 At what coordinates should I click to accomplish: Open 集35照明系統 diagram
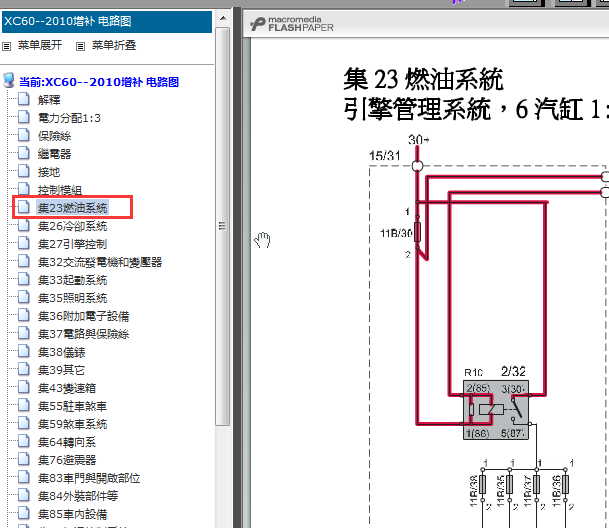click(x=72, y=298)
